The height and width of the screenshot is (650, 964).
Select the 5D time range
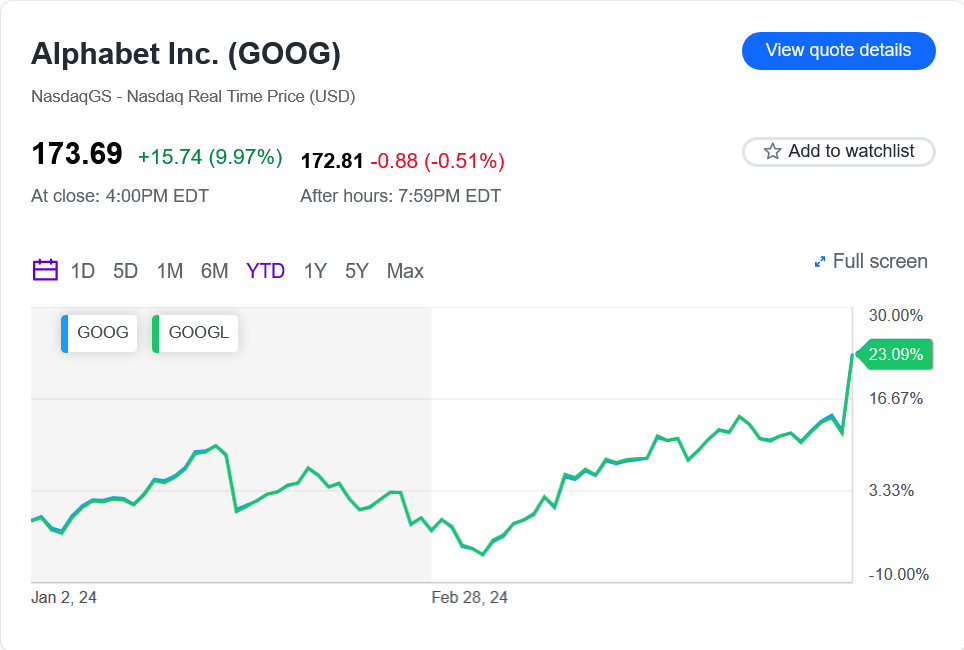(x=125, y=271)
